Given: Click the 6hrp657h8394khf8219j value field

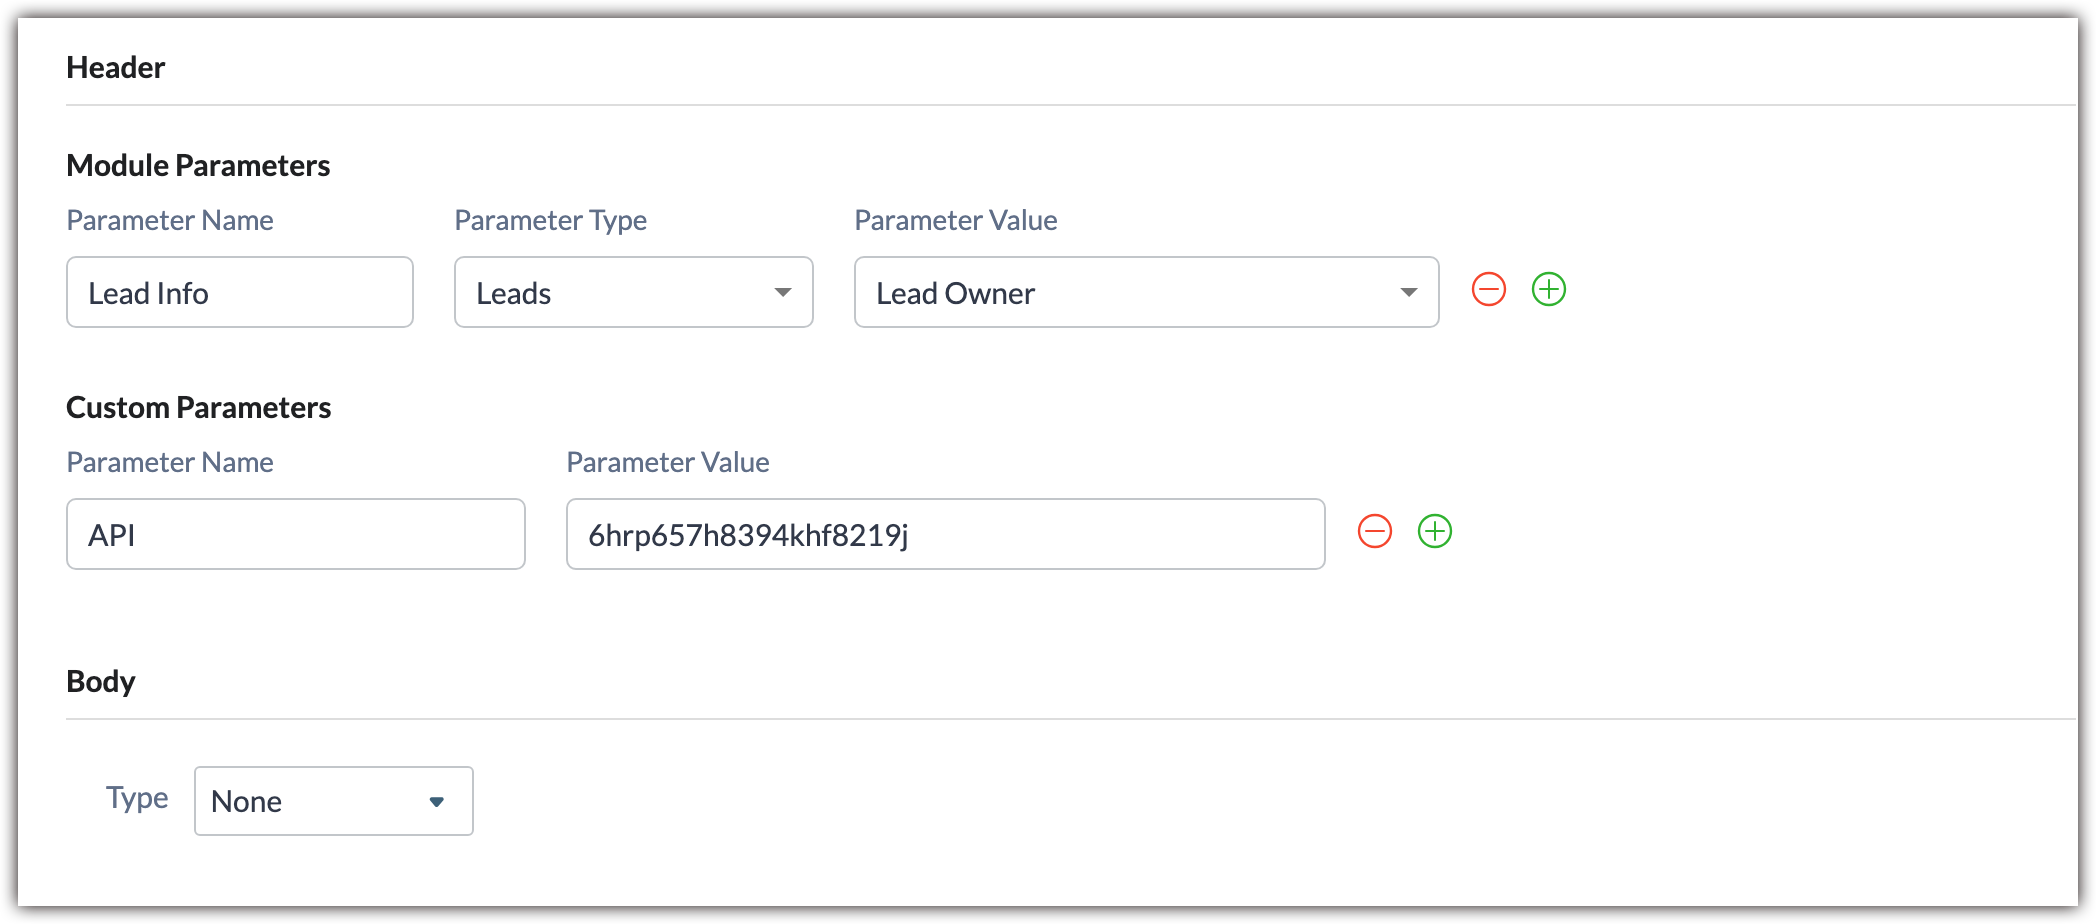Looking at the screenshot, I should [945, 535].
